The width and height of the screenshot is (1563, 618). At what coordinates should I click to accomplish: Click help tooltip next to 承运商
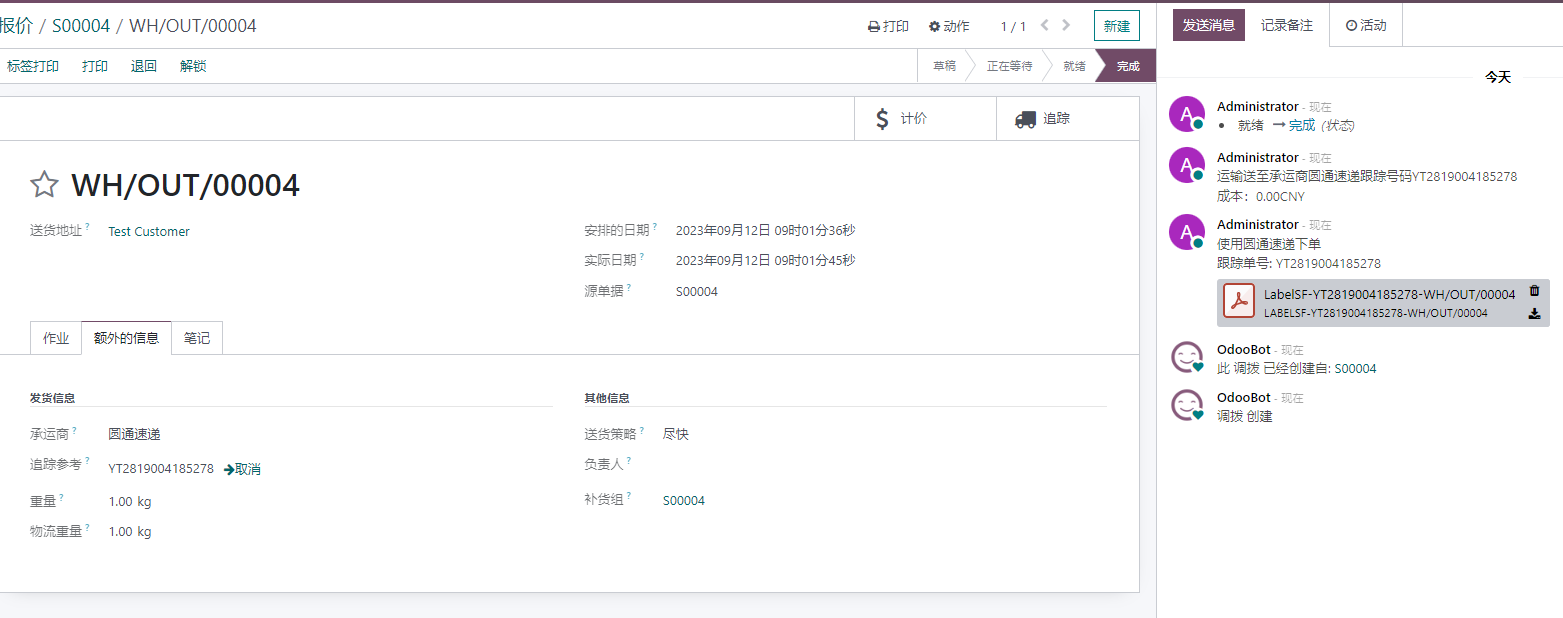pyautogui.click(x=74, y=430)
